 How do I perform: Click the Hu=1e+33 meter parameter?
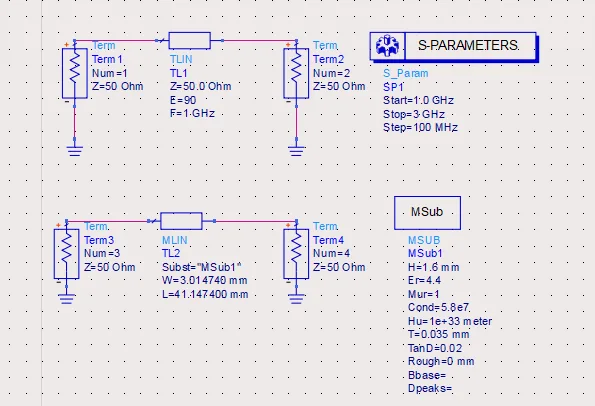(450, 321)
